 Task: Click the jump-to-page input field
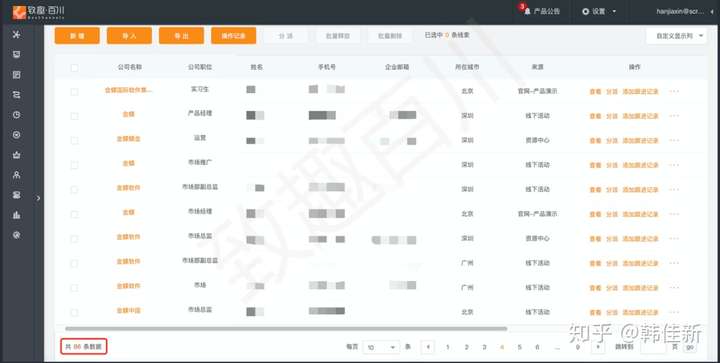(653, 347)
